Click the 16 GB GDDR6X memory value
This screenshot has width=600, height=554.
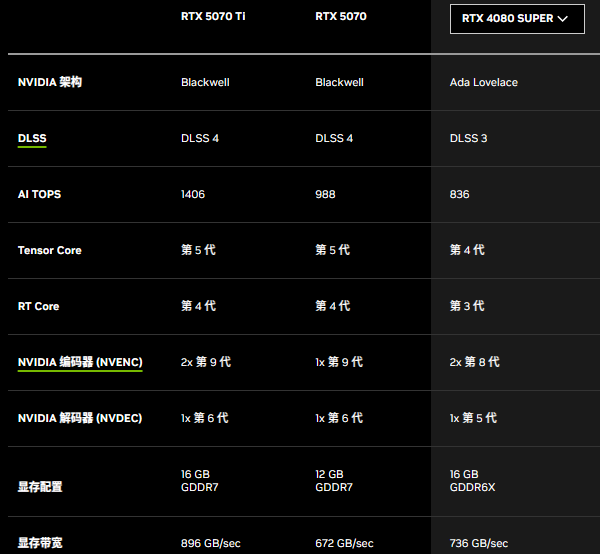472,481
